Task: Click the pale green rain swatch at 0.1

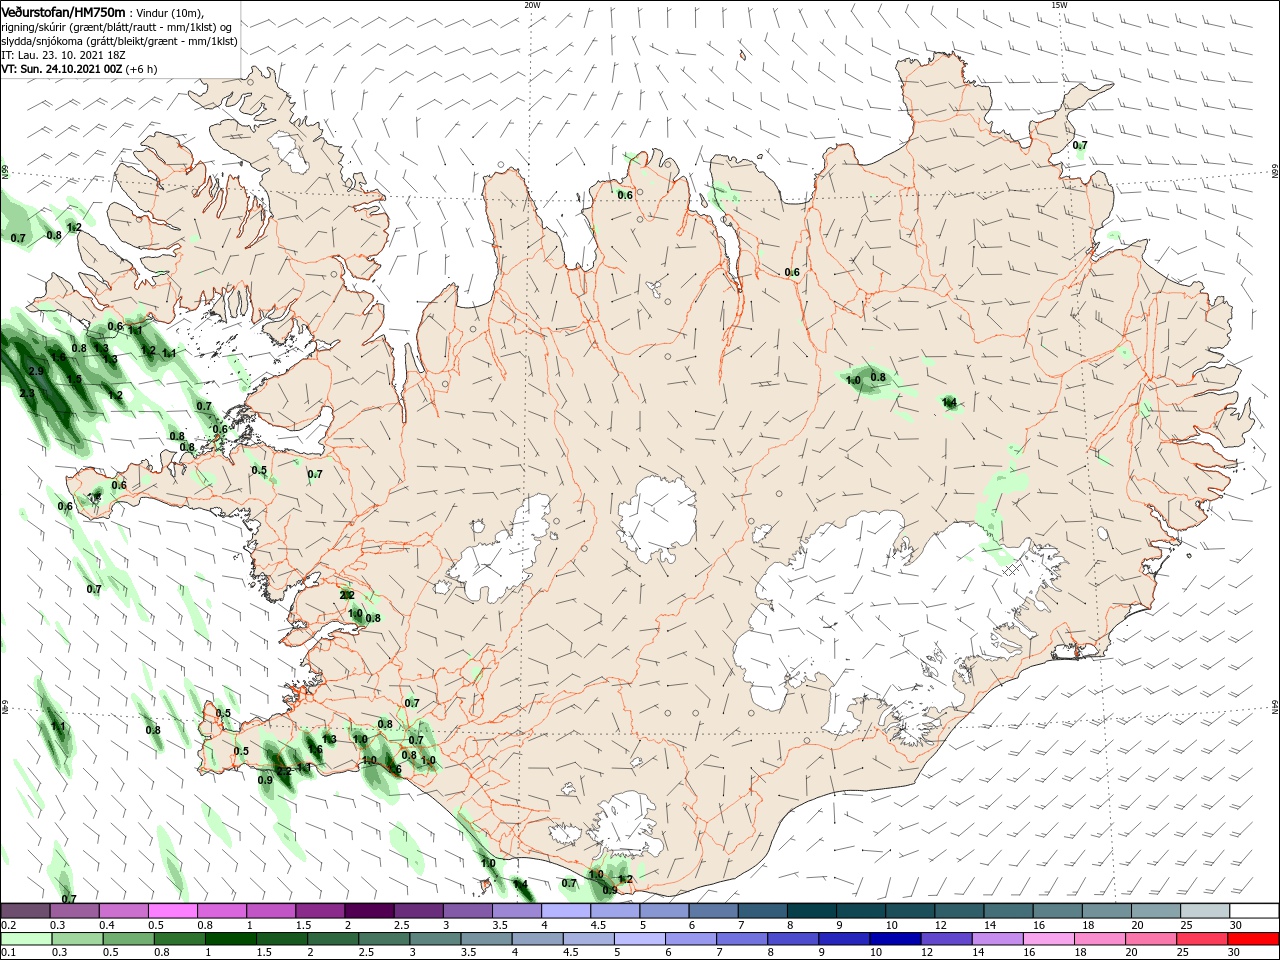Action: [25, 939]
